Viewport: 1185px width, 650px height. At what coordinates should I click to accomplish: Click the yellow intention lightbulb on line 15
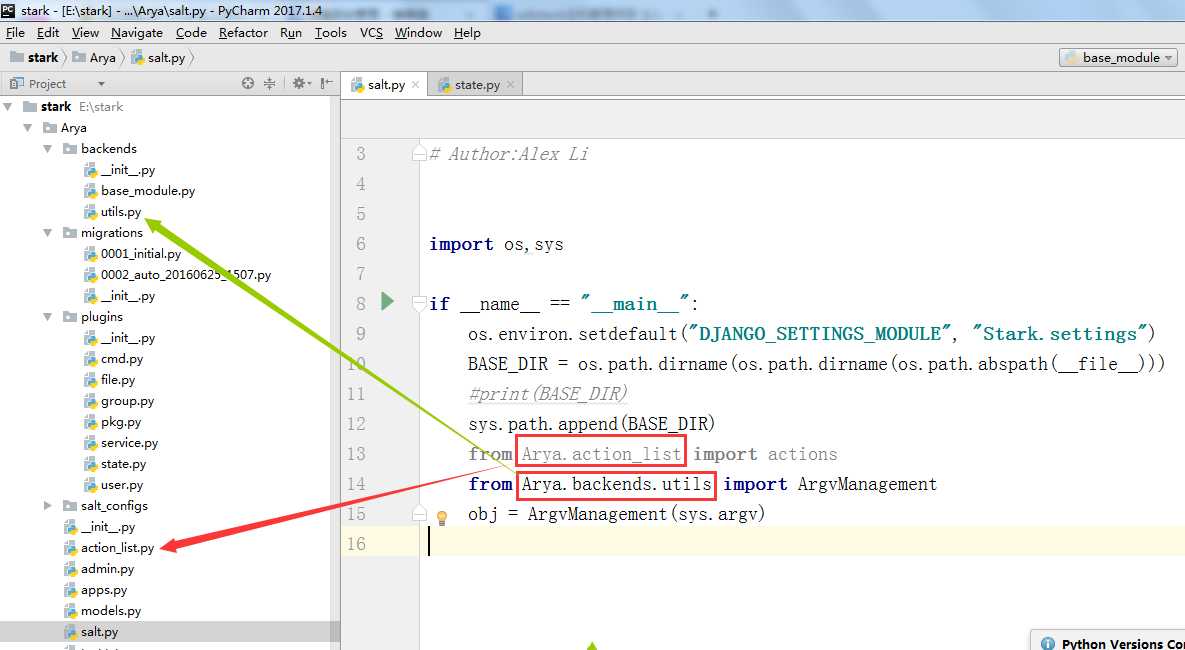(443, 518)
